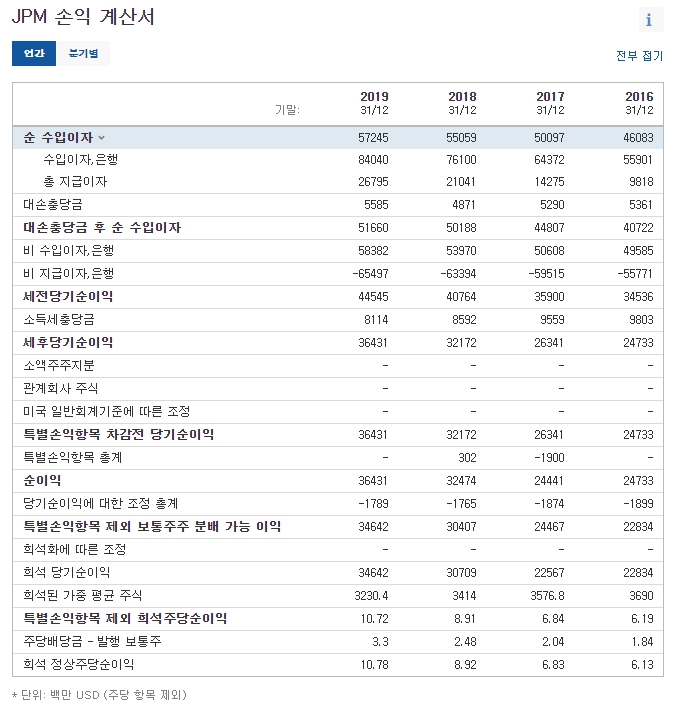The image size is (674, 710).
Task: Select the 세후당기순이익 row label
Action: 68,342
